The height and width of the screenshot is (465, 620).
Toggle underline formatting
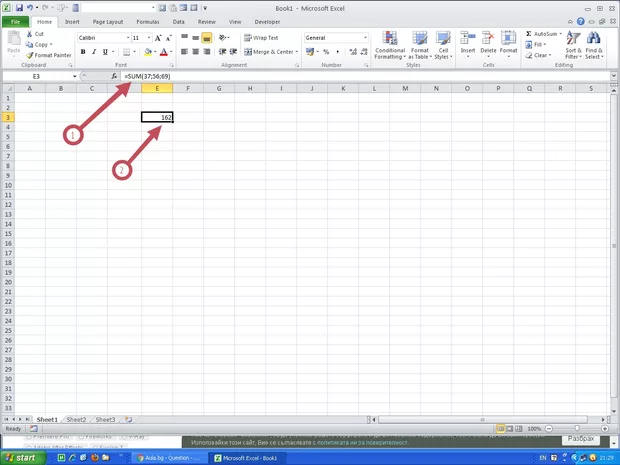pos(105,52)
